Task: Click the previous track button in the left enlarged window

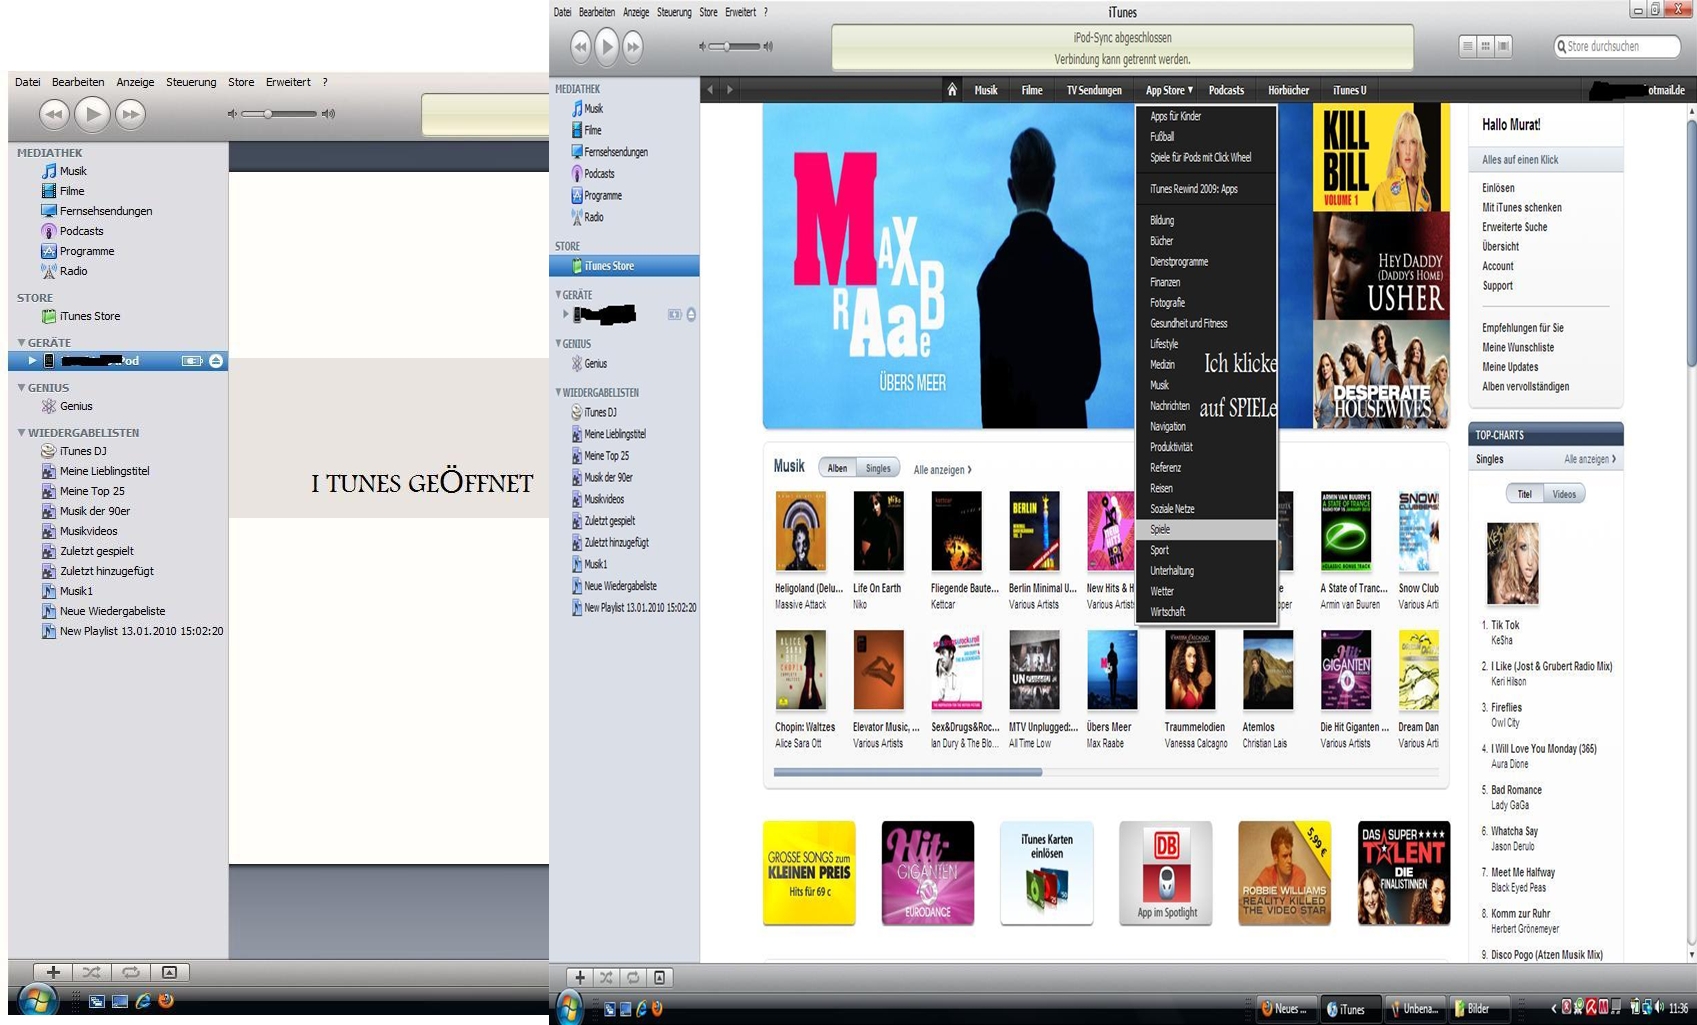Action: pyautogui.click(x=54, y=114)
